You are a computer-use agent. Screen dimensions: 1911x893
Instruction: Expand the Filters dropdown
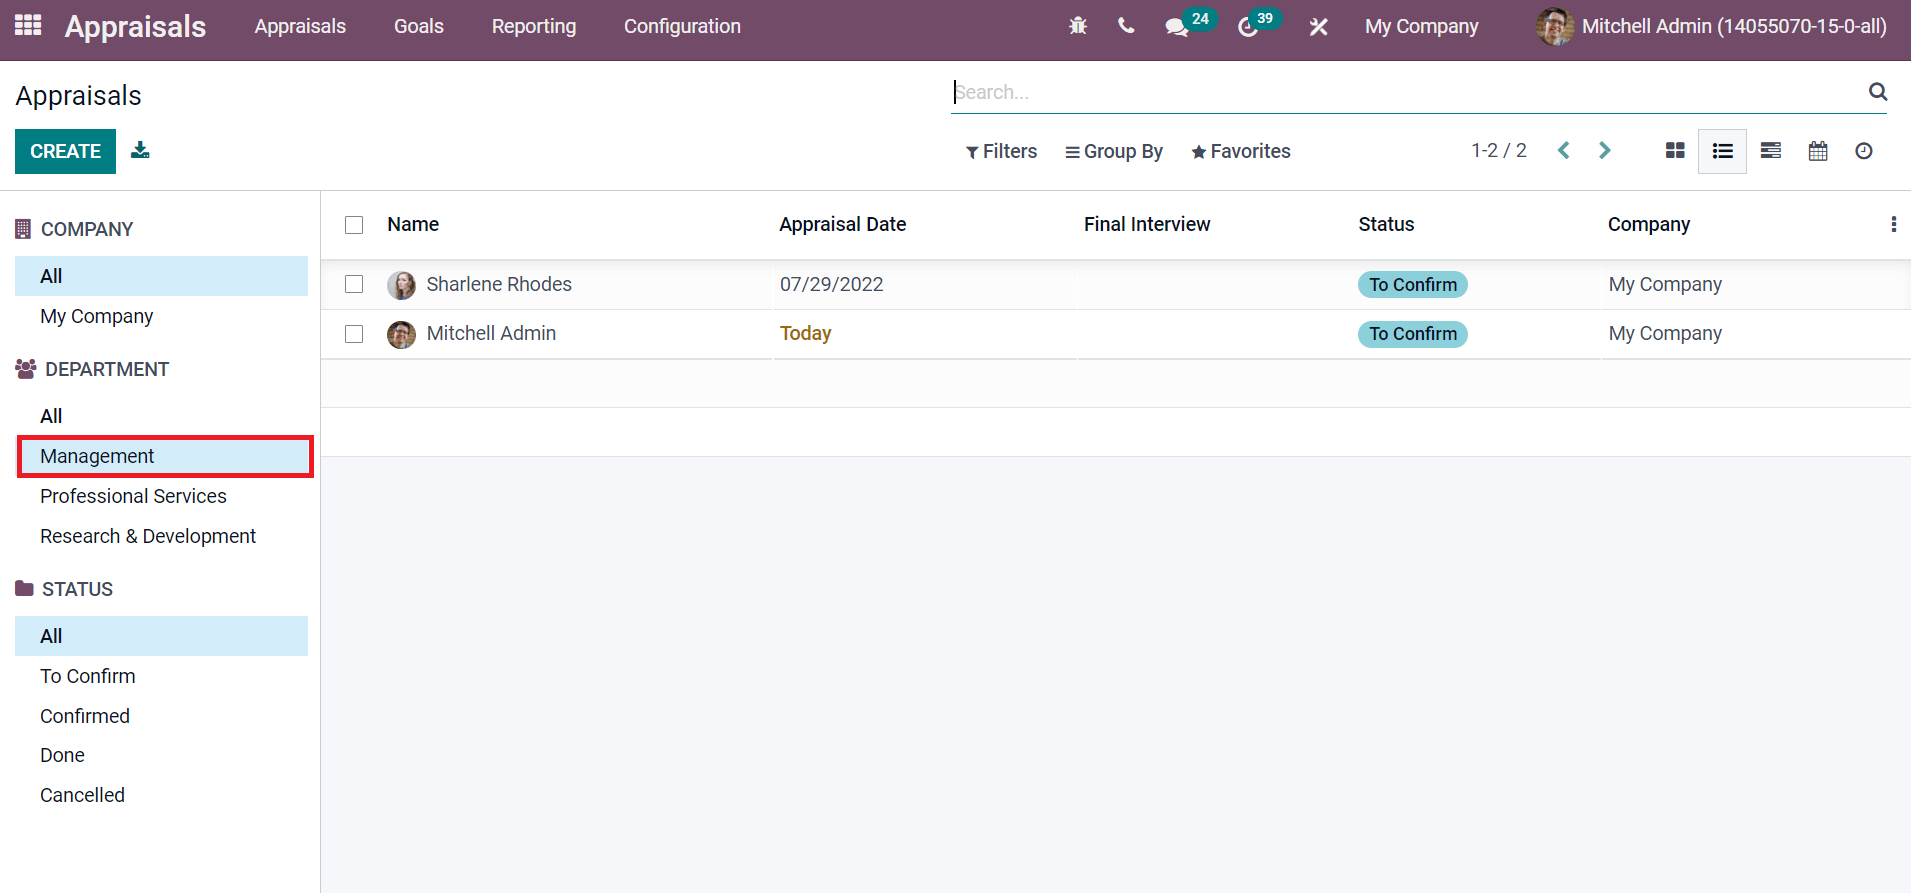[x=1001, y=151]
